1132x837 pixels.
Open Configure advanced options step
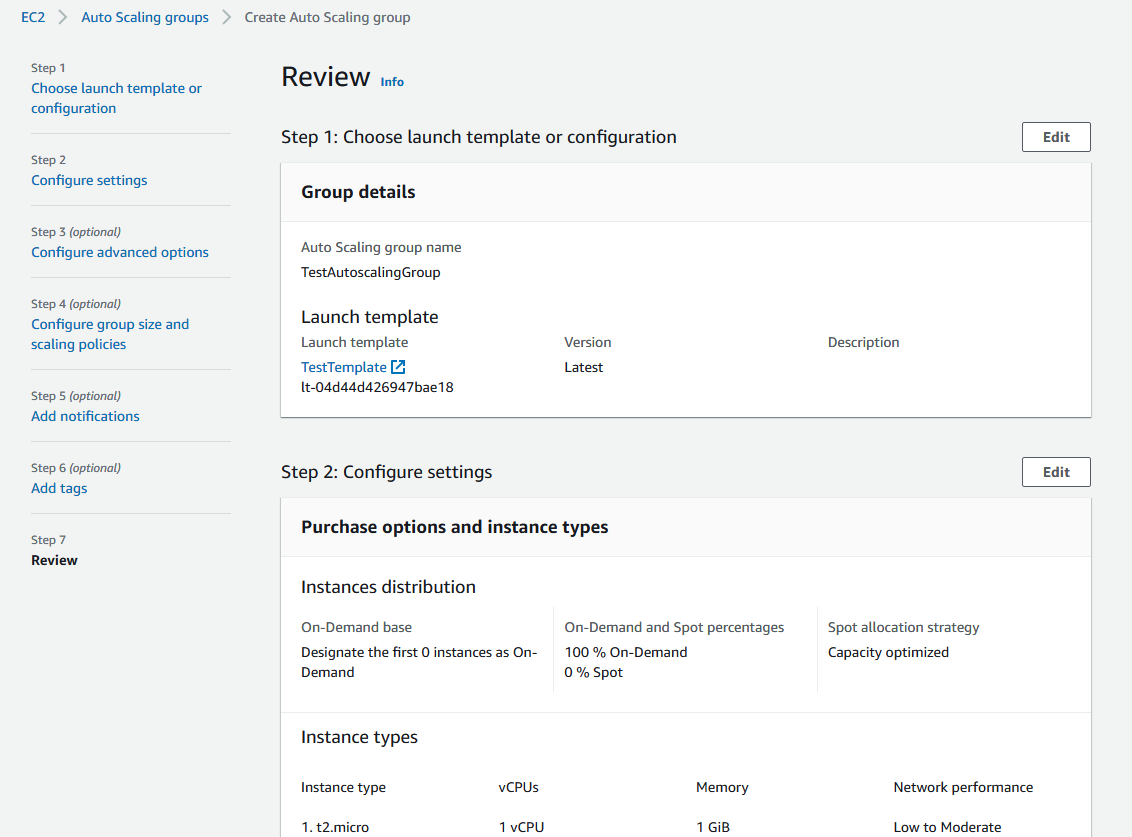click(120, 252)
